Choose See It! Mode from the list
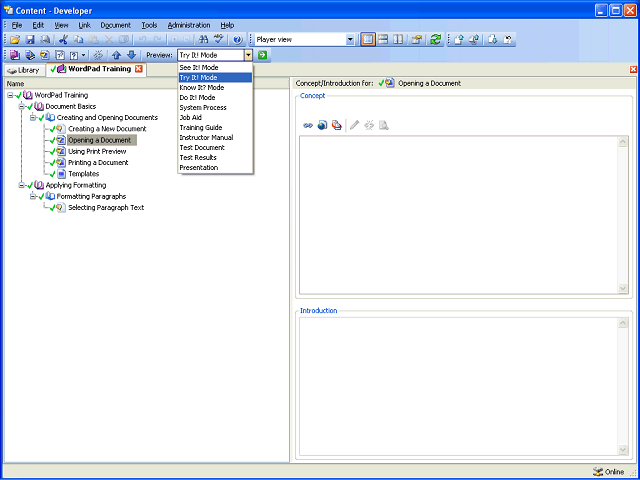640x480 pixels. 215,68
